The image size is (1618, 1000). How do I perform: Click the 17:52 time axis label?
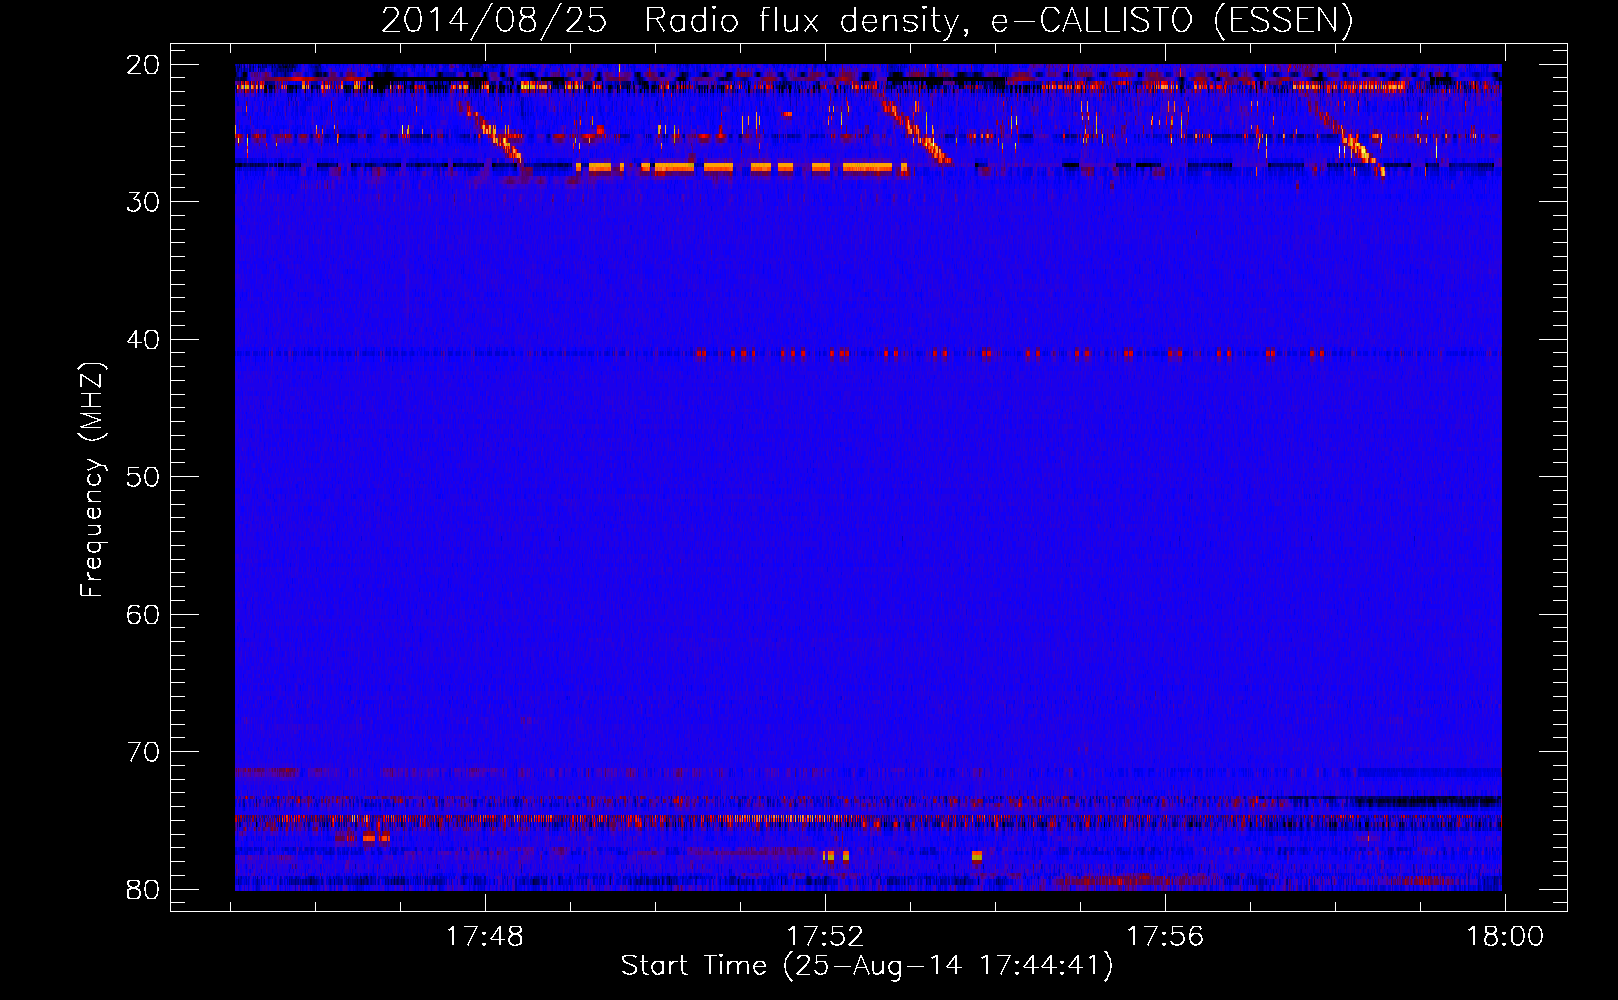tap(825, 937)
